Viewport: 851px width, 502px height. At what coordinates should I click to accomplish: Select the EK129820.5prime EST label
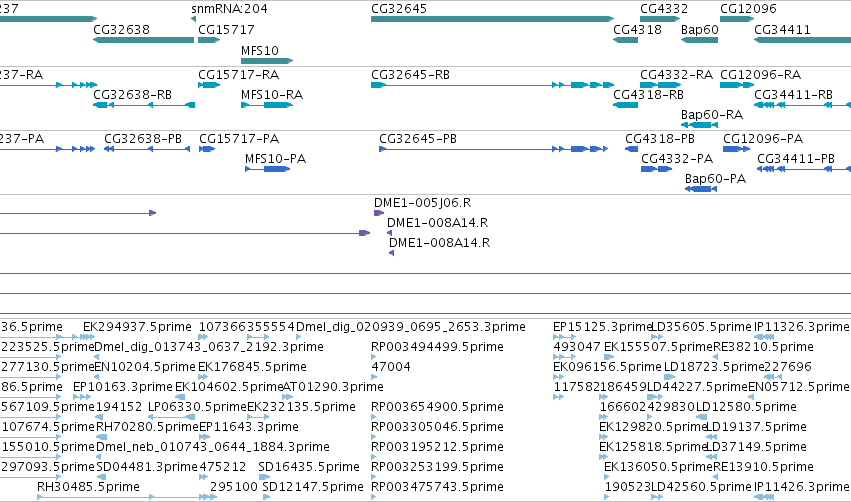point(653,427)
